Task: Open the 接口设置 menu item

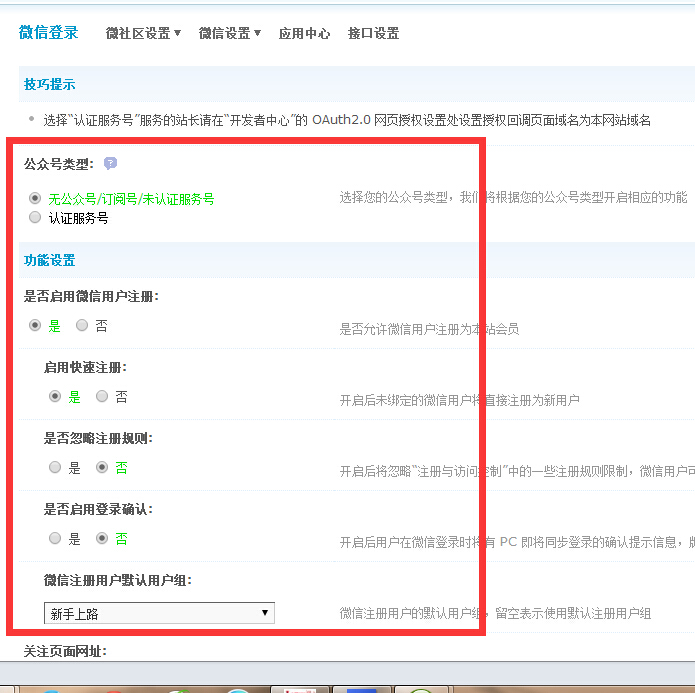Action: click(374, 33)
